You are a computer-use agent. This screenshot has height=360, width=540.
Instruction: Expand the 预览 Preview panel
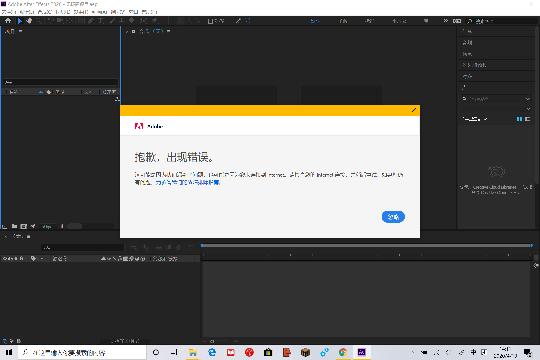coord(467,54)
